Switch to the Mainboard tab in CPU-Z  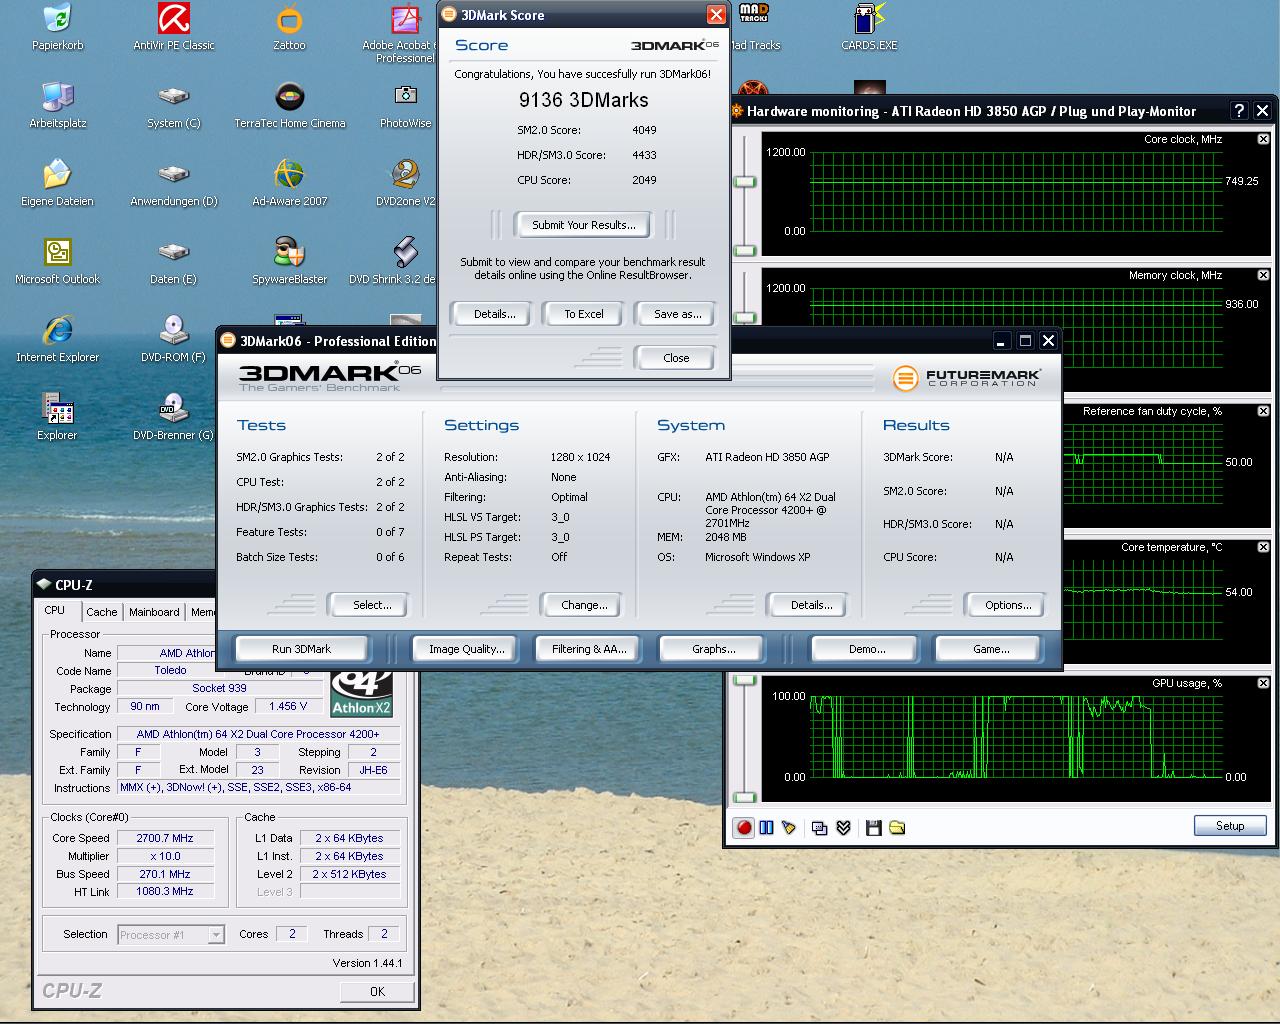click(154, 612)
